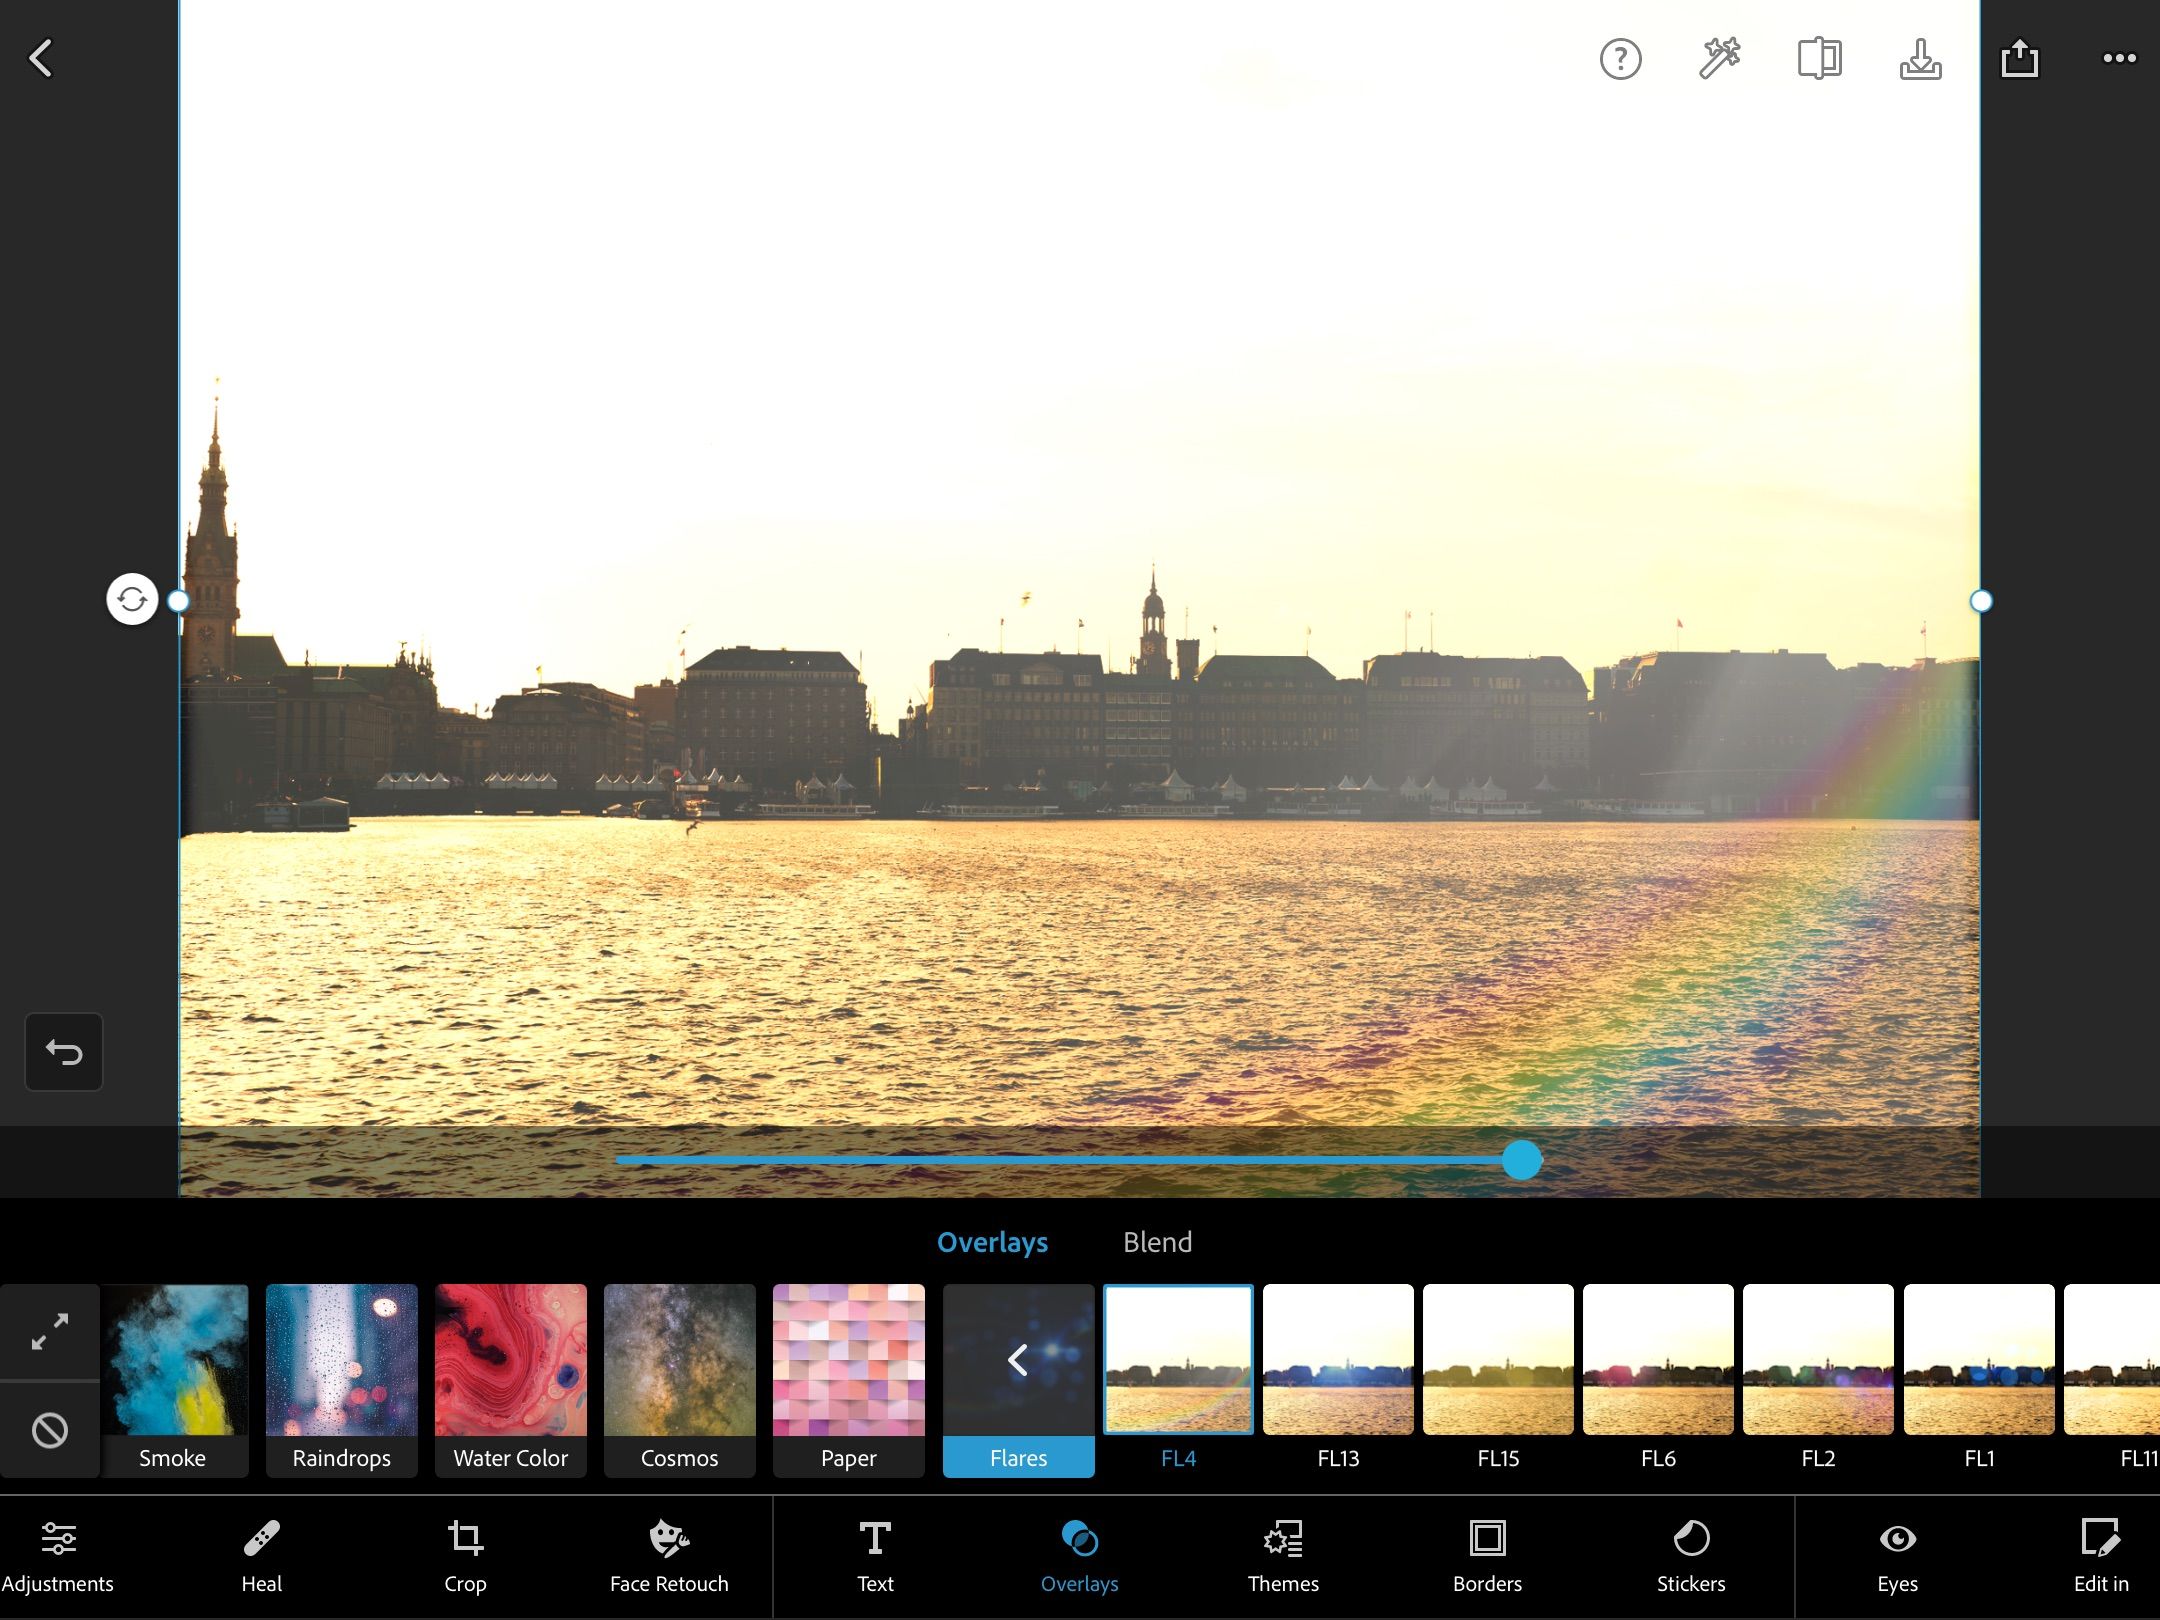The width and height of the screenshot is (2160, 1620).
Task: Open the Crop tool
Action: point(464,1557)
